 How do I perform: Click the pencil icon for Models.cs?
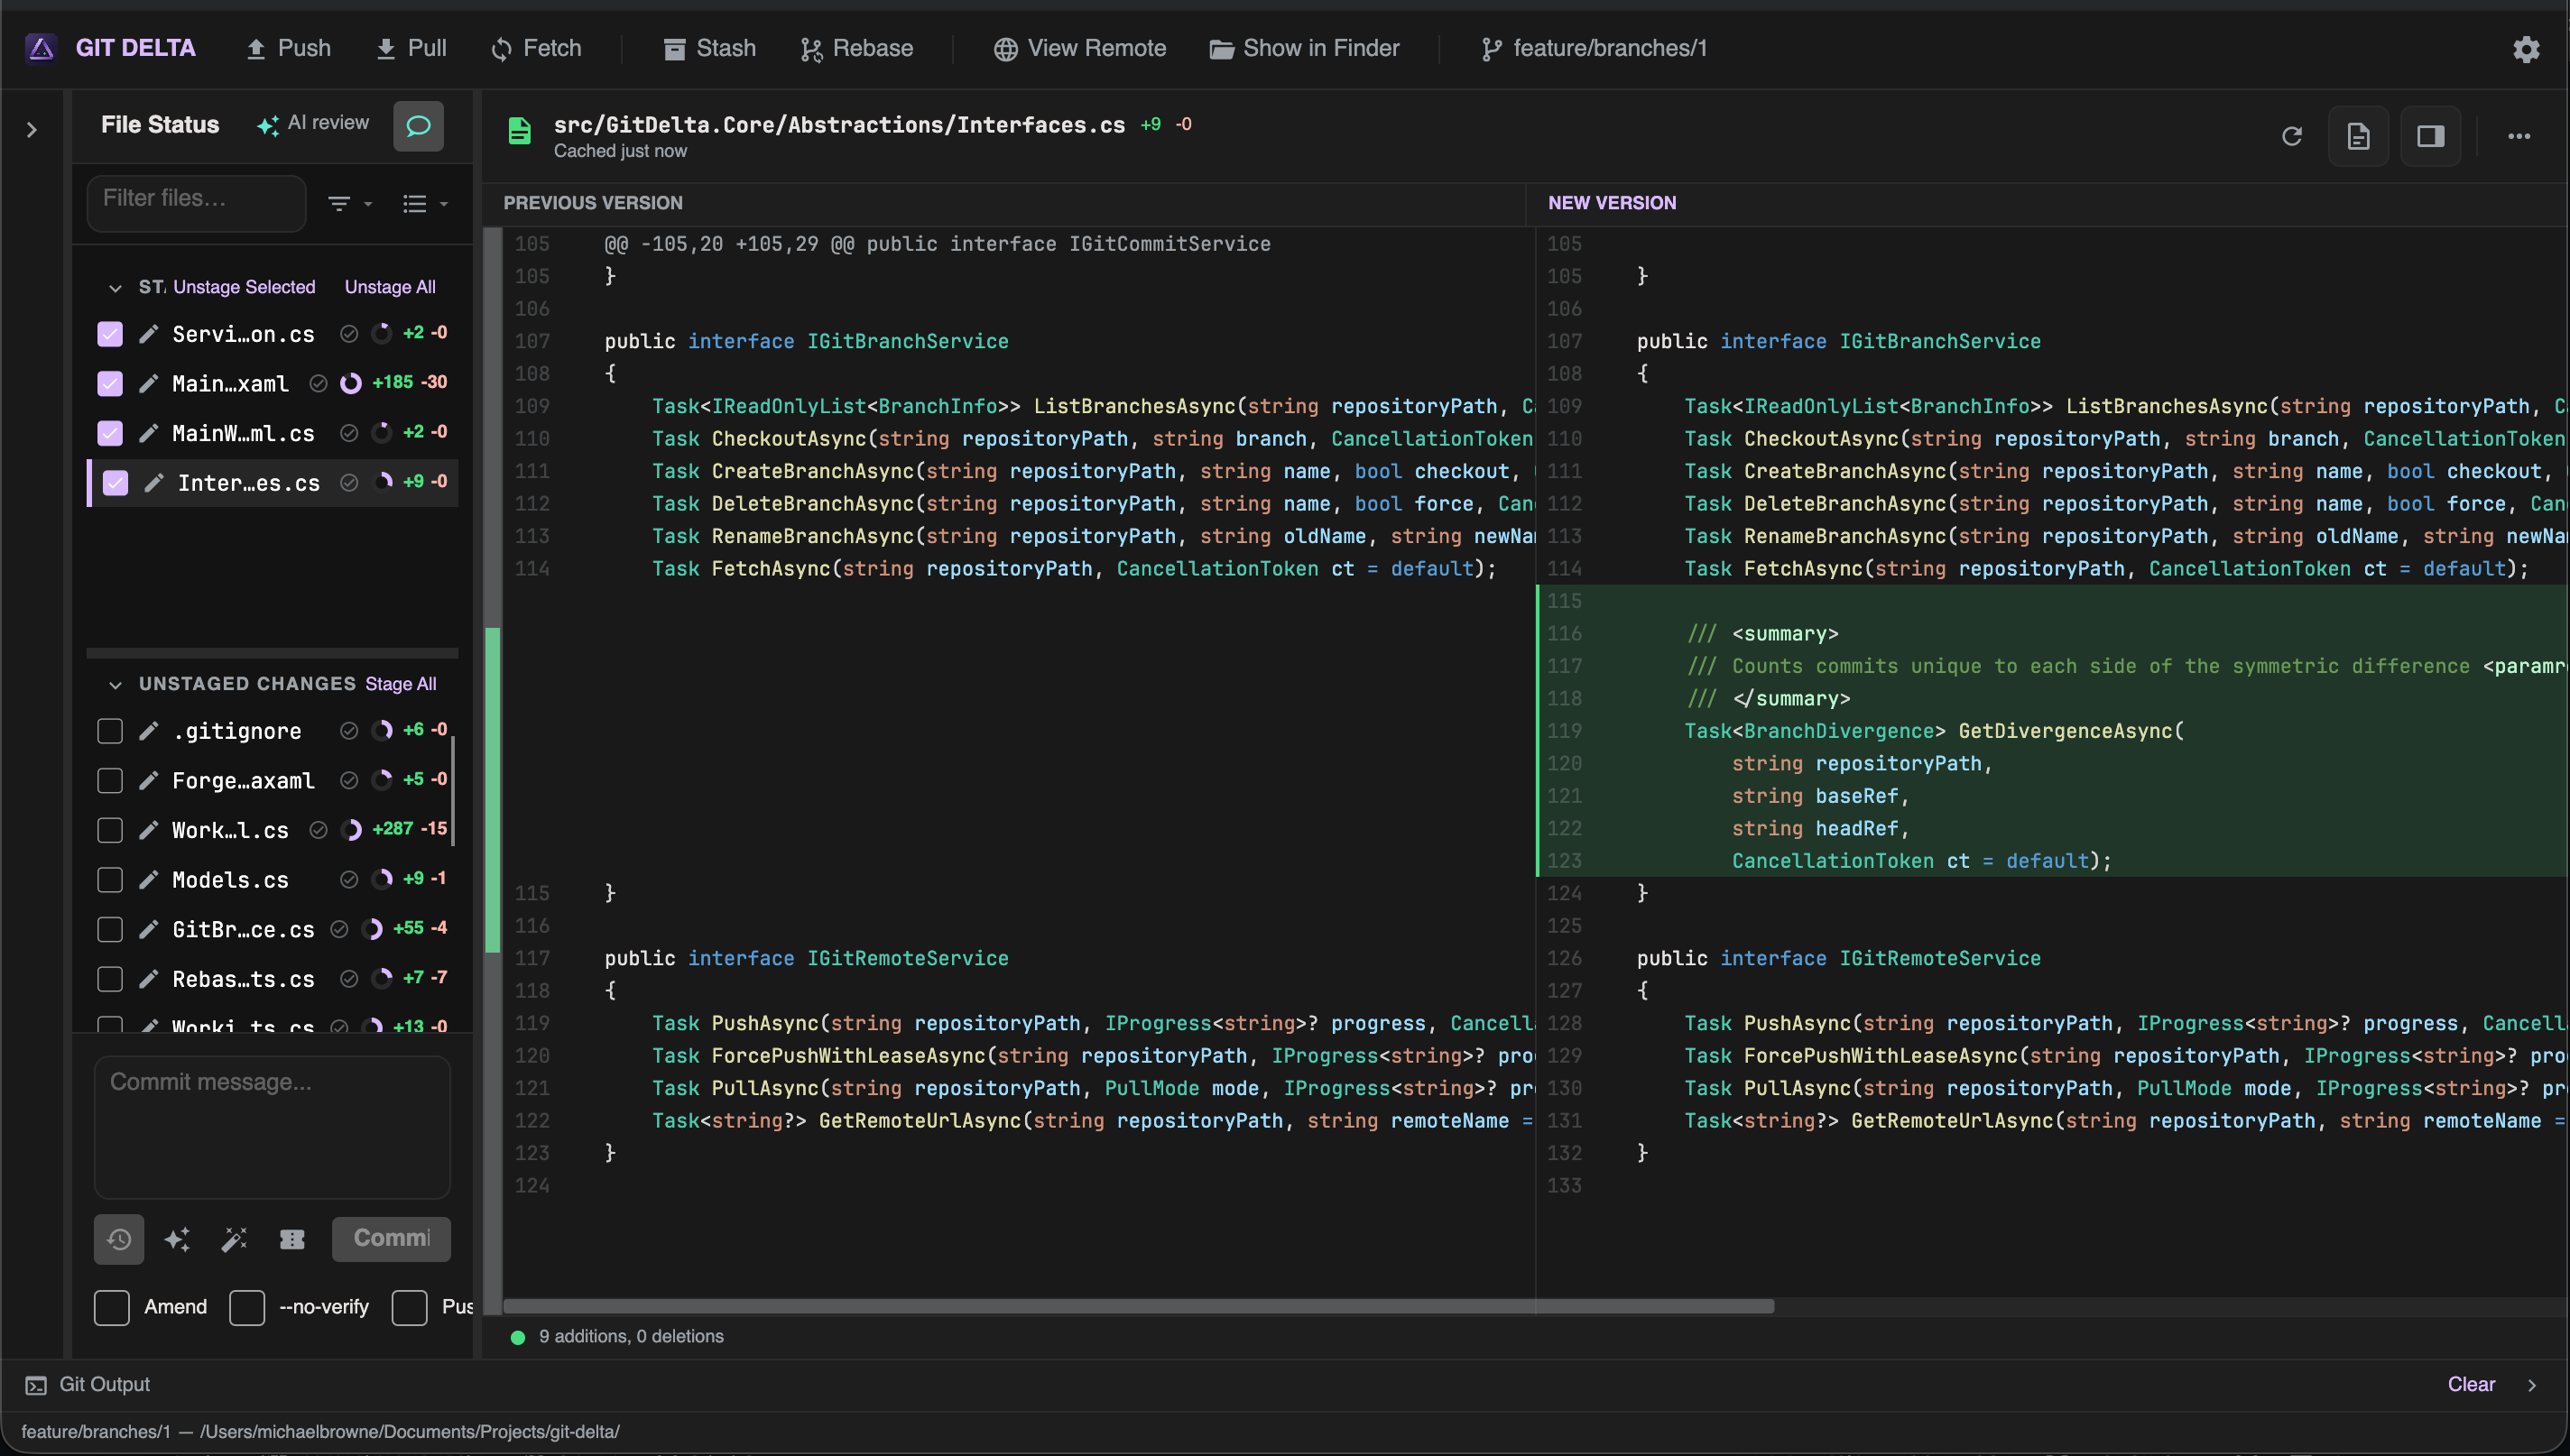[x=148, y=880]
